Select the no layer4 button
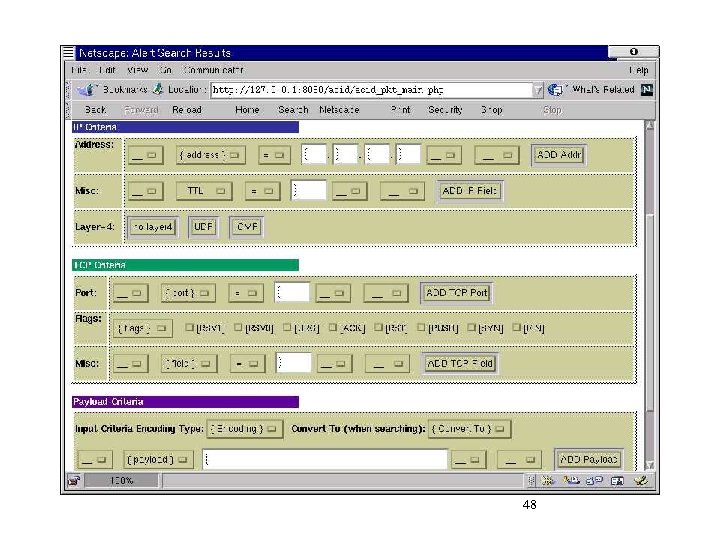The height and width of the screenshot is (540, 720). click(153, 227)
